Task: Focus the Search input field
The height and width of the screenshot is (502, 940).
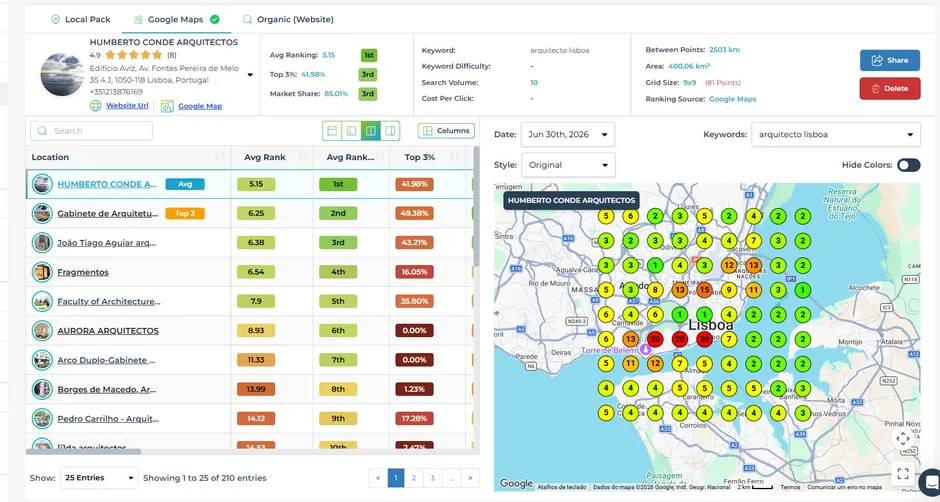Action: point(91,131)
